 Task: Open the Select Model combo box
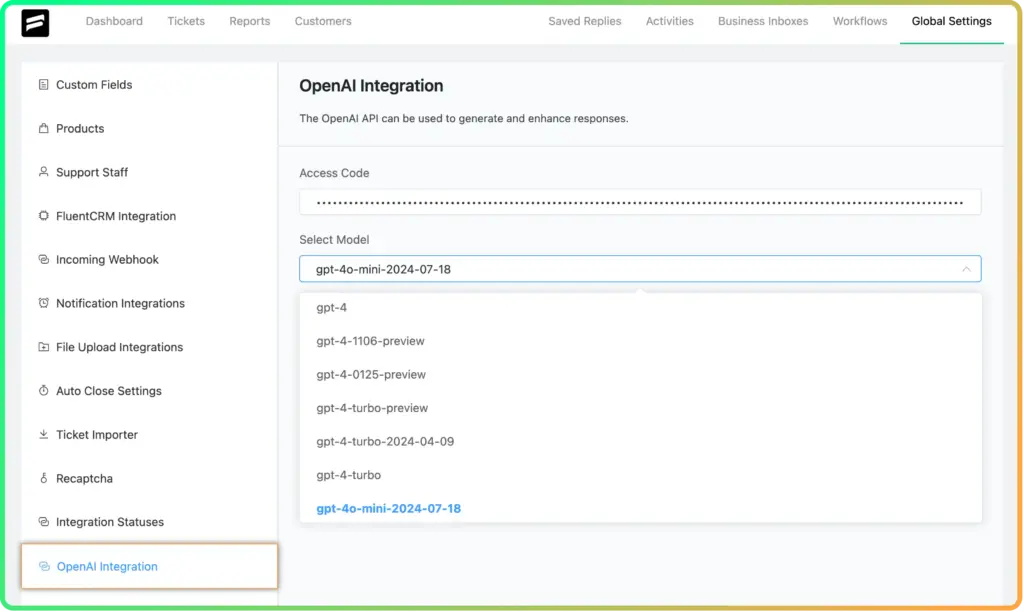(640, 269)
